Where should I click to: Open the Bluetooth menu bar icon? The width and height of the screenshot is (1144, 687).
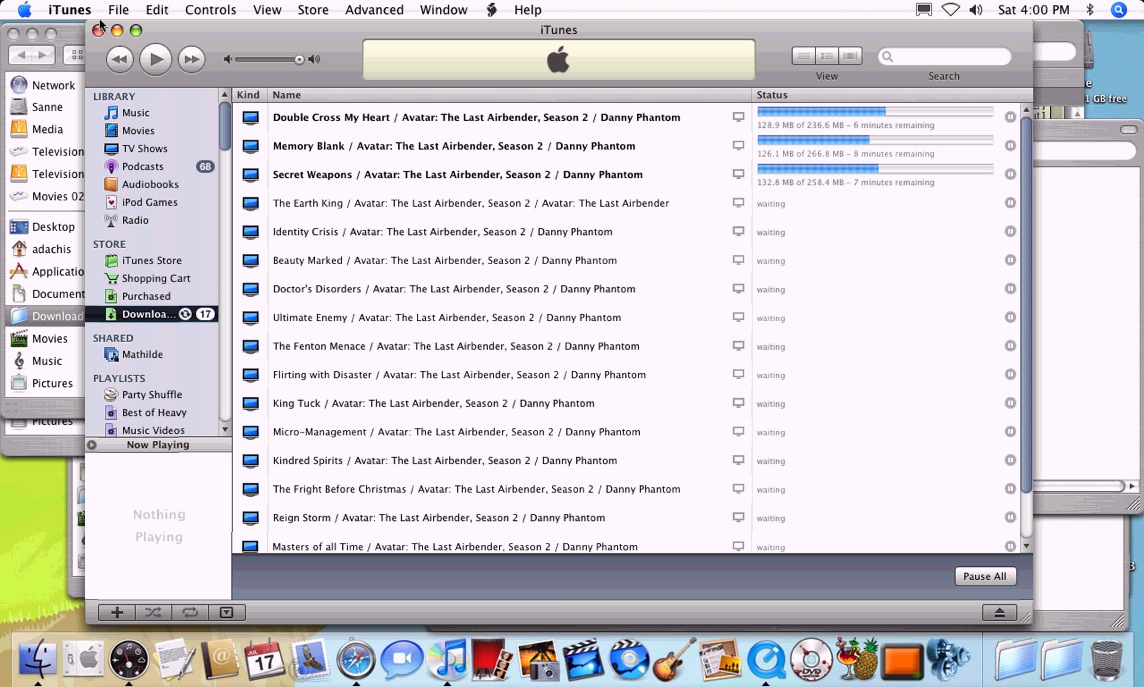tap(1090, 9)
